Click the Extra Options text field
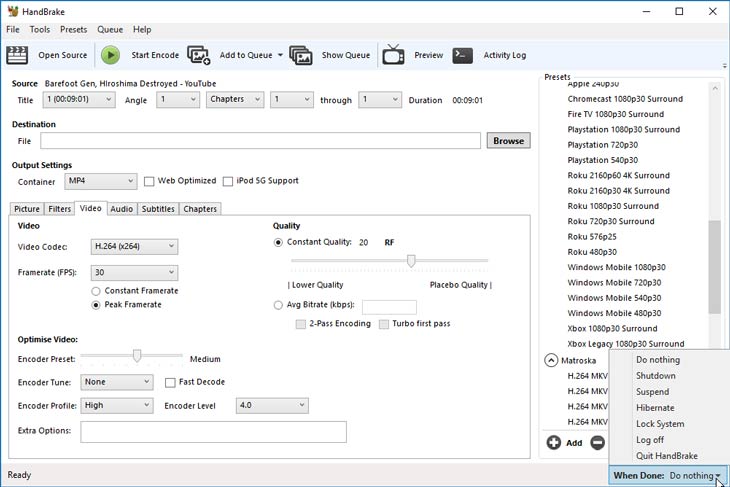Viewport: 730px width, 487px height. click(x=213, y=432)
